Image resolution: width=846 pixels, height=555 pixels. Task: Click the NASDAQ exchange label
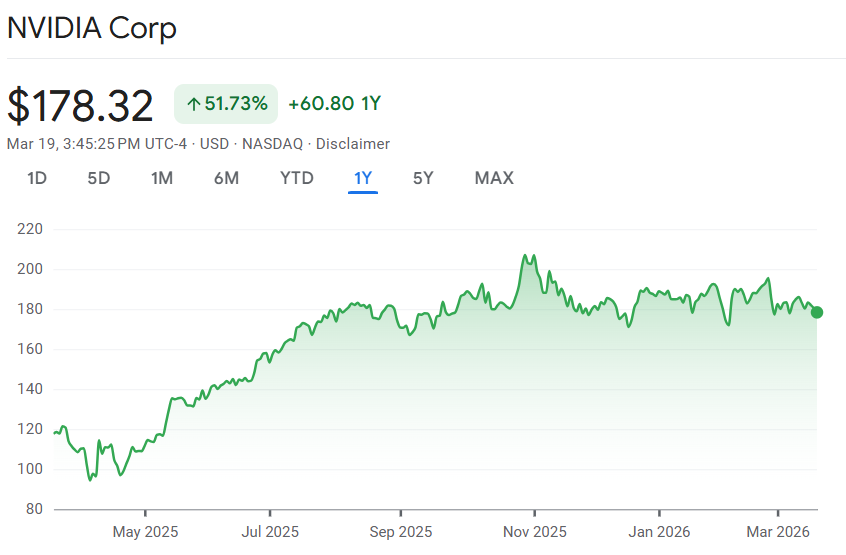click(272, 144)
